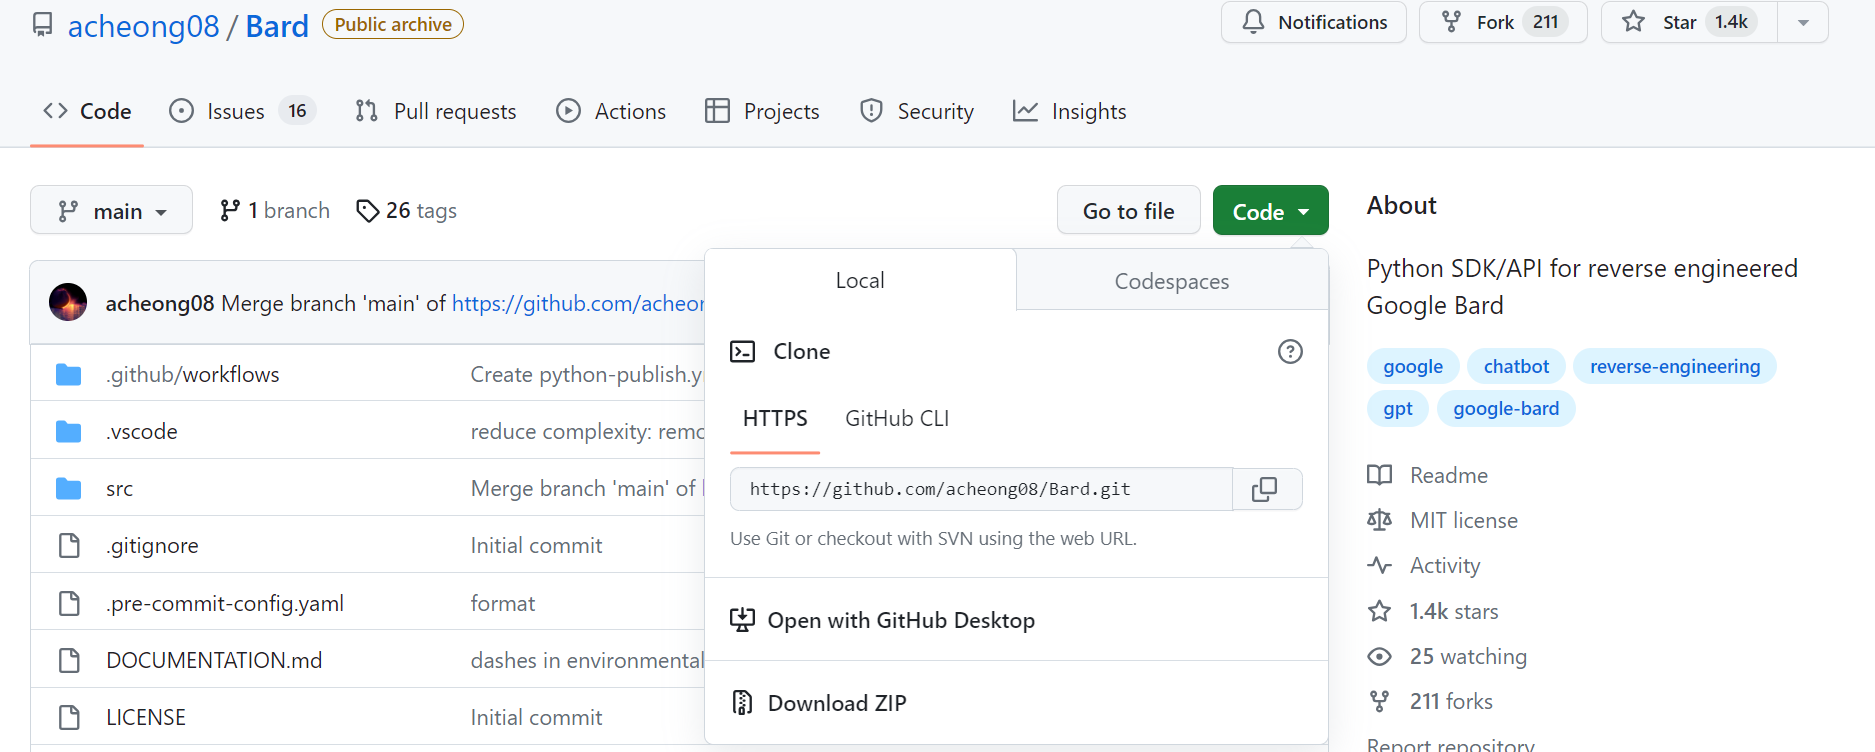Open the Security tab
The width and height of the screenshot is (1875, 752).
coord(916,111)
